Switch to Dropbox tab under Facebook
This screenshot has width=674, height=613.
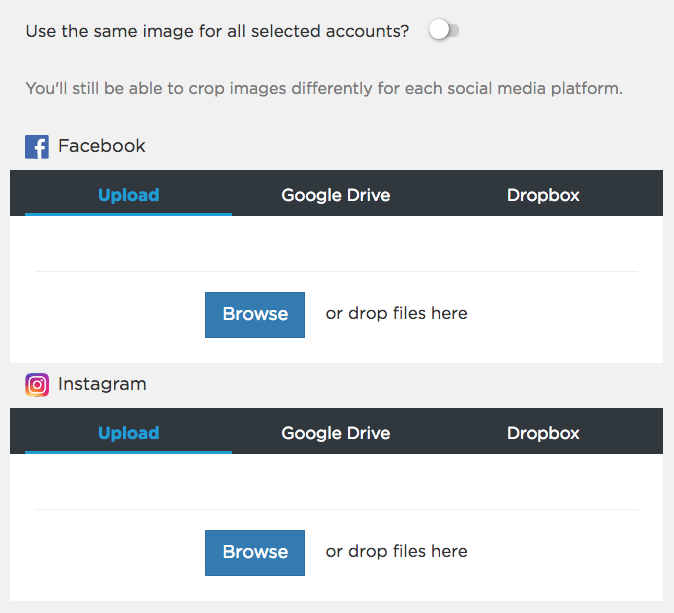coord(543,195)
